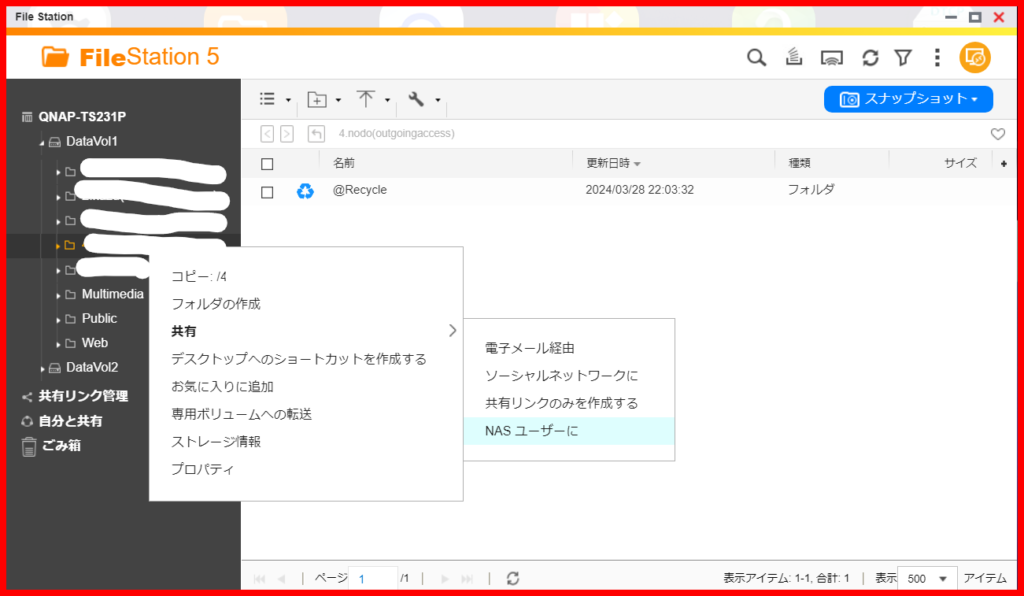Go forward with the right navigation arrow
The height and width of the screenshot is (596, 1024).
[x=287, y=134]
